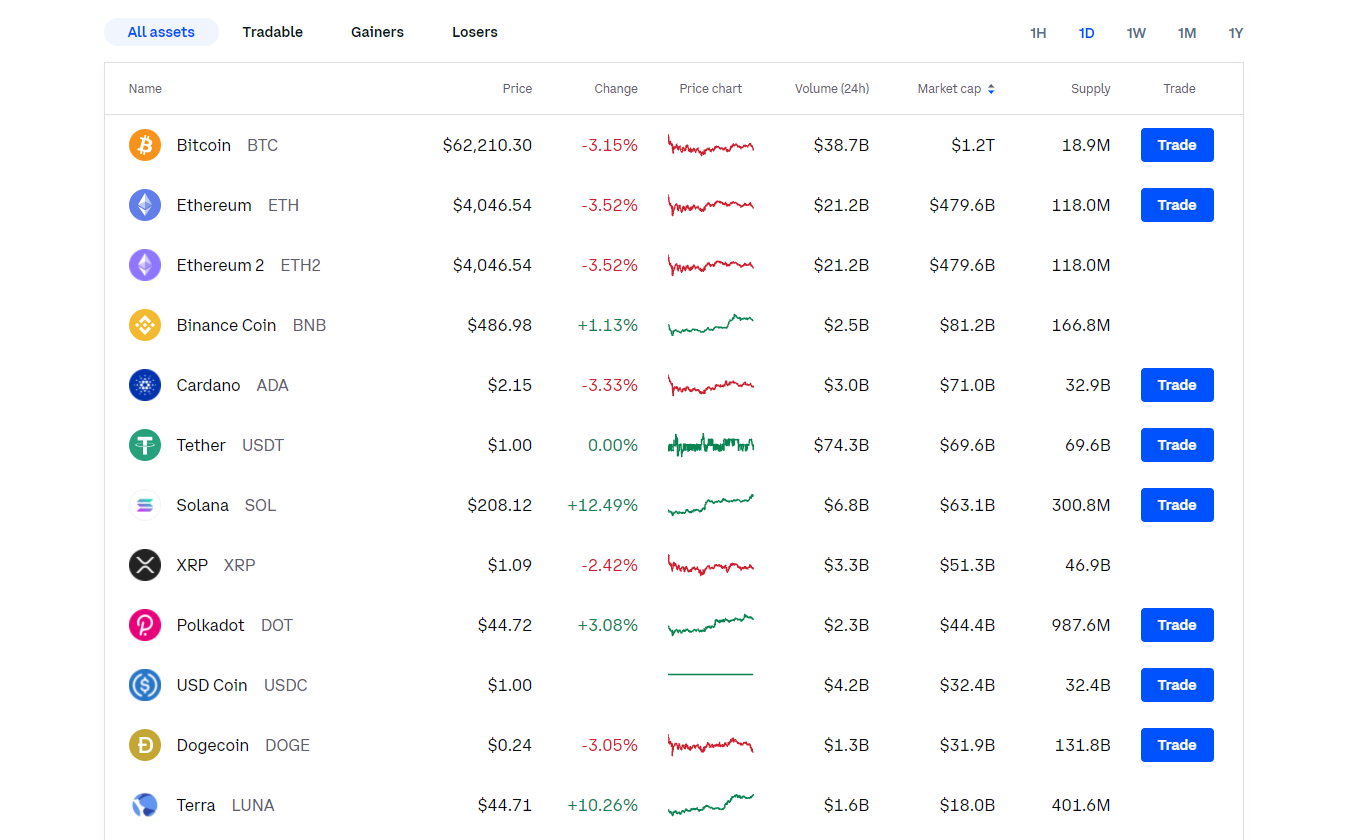Click the Trade button for USD Coin

point(1177,685)
